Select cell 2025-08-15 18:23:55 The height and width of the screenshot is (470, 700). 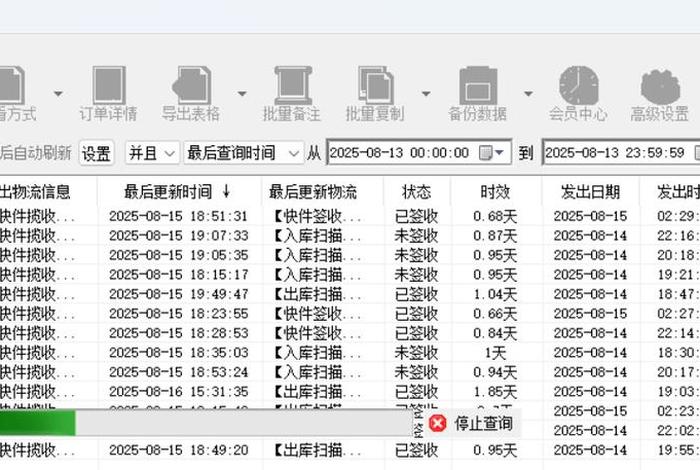(x=178, y=314)
